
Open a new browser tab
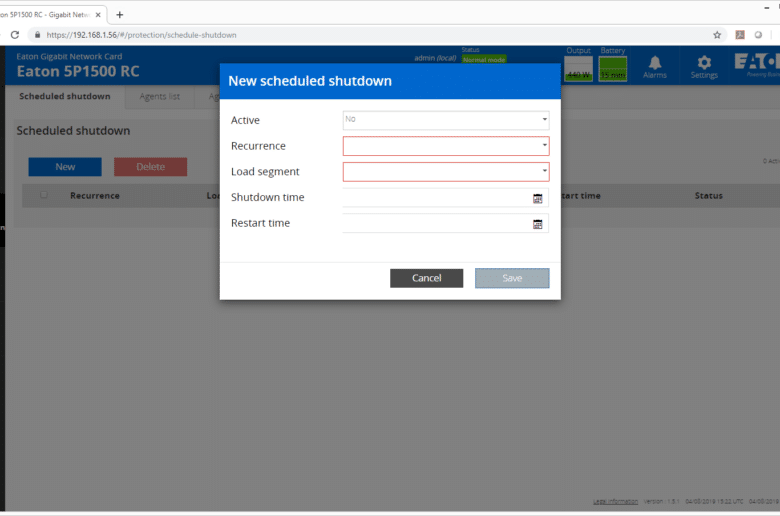[119, 14]
